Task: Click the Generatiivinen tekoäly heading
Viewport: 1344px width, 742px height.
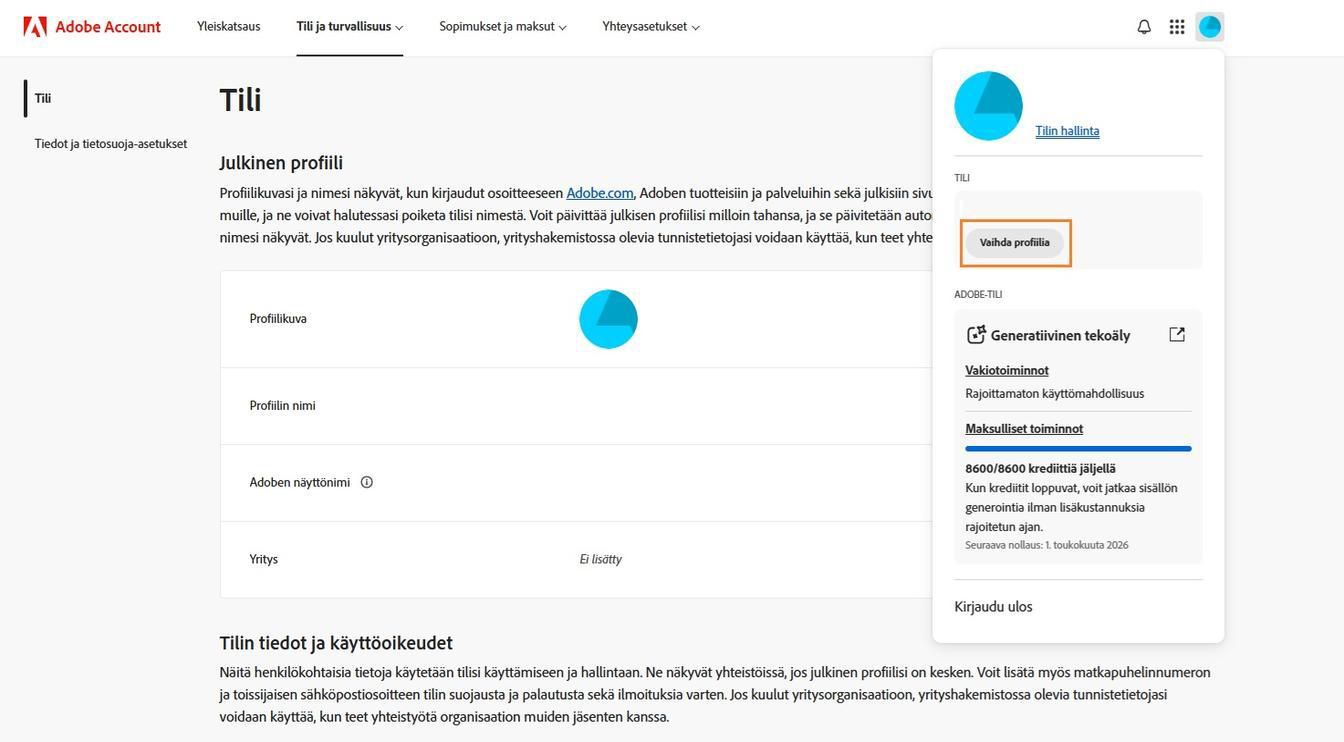Action: tap(1060, 335)
